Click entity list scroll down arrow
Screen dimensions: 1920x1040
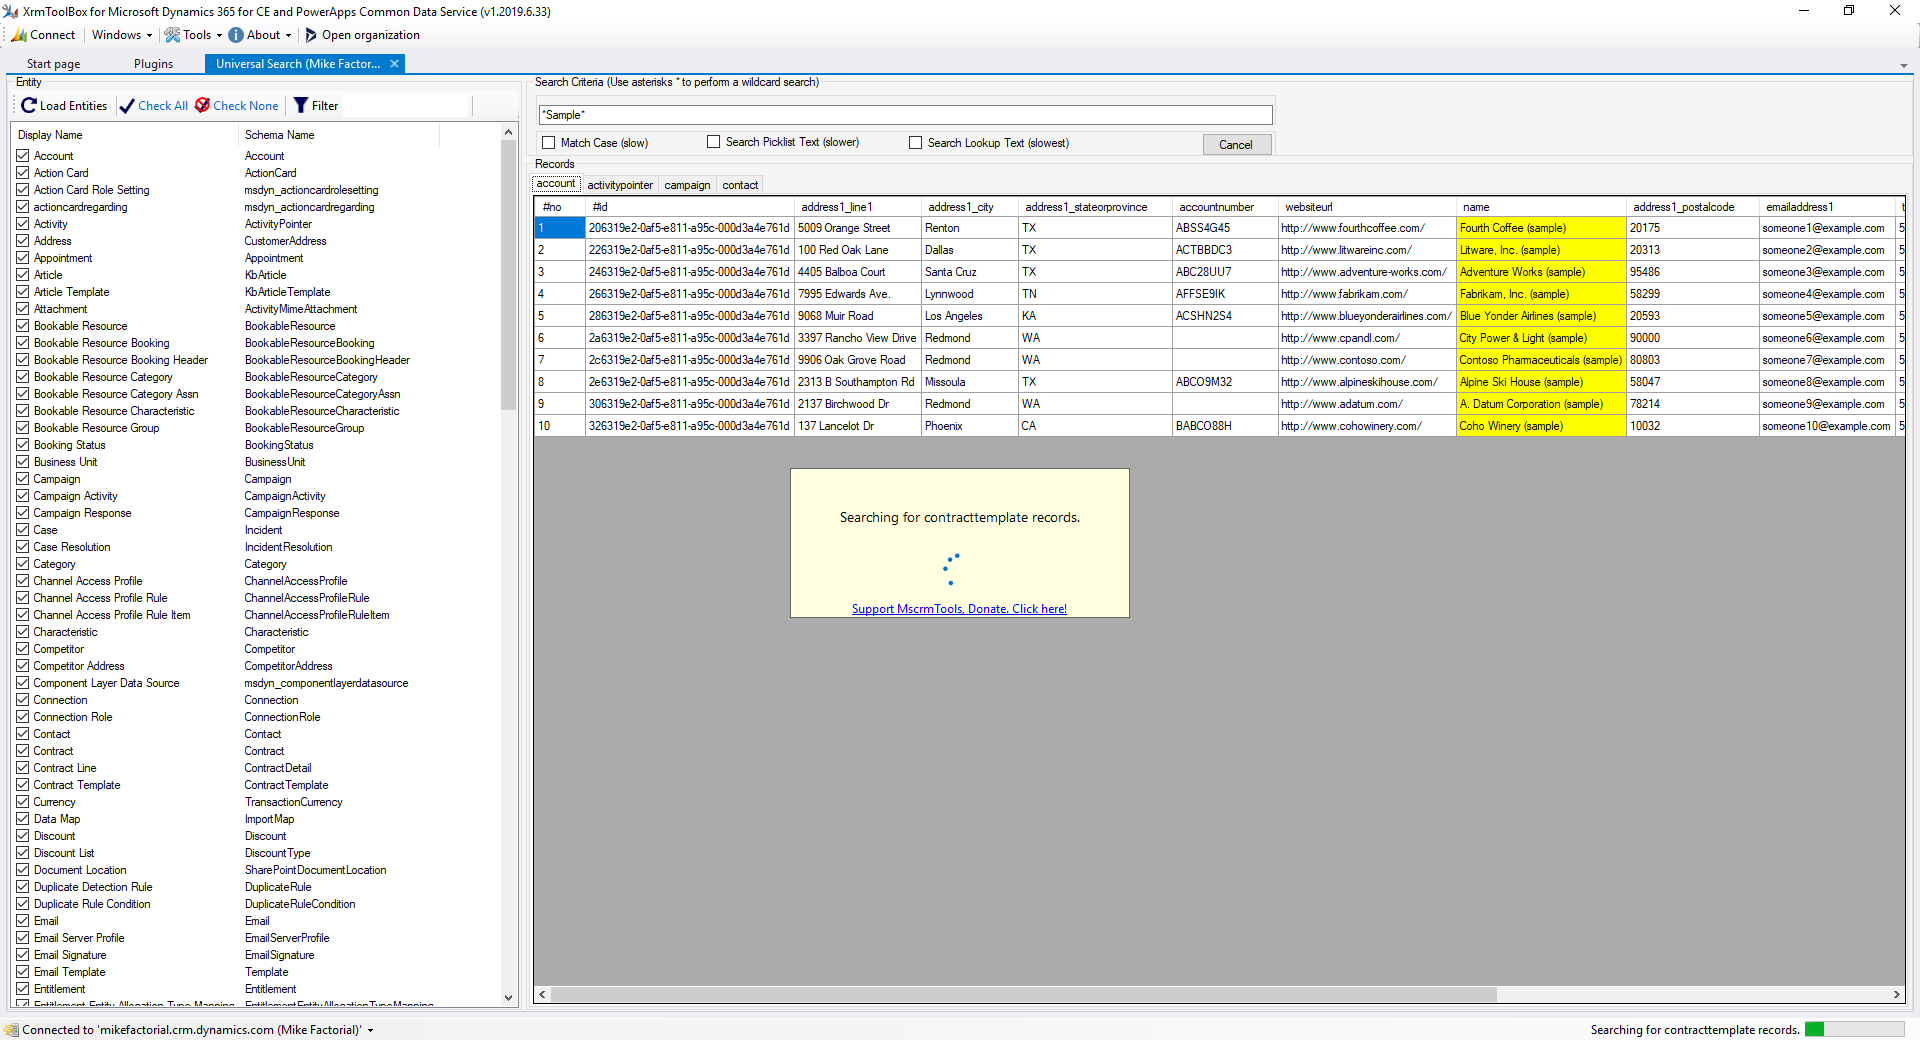pyautogui.click(x=508, y=998)
